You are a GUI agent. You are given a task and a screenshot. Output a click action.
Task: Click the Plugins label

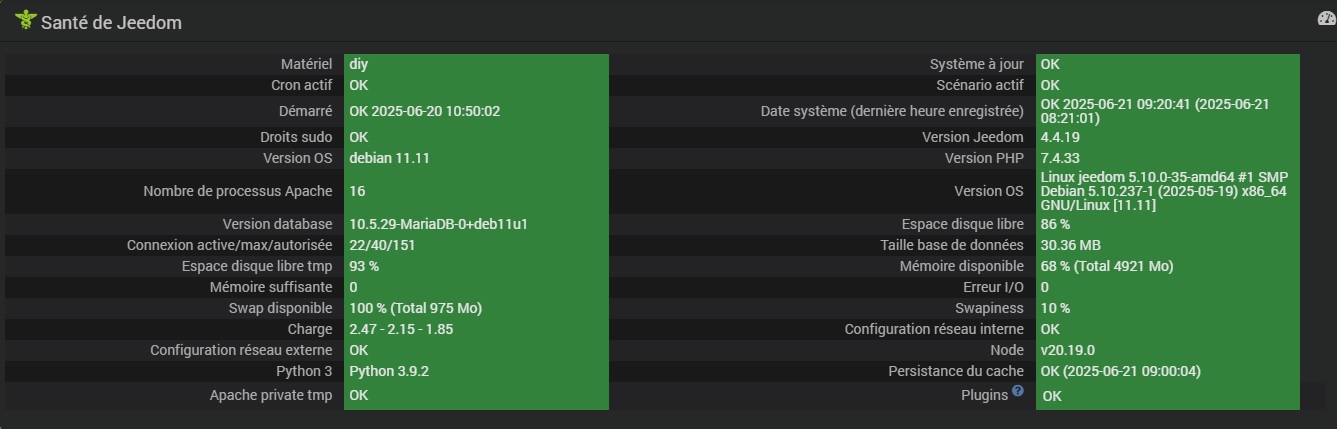(984, 395)
